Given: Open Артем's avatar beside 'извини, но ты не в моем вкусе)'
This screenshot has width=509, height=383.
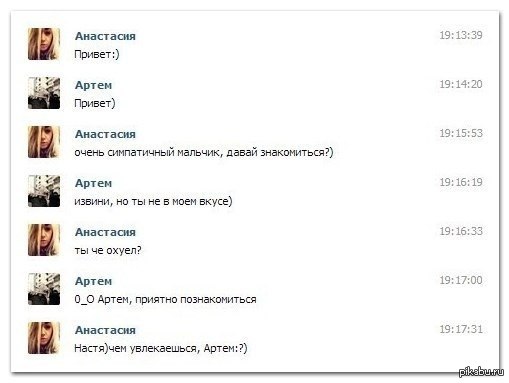Looking at the screenshot, I should [x=44, y=191].
